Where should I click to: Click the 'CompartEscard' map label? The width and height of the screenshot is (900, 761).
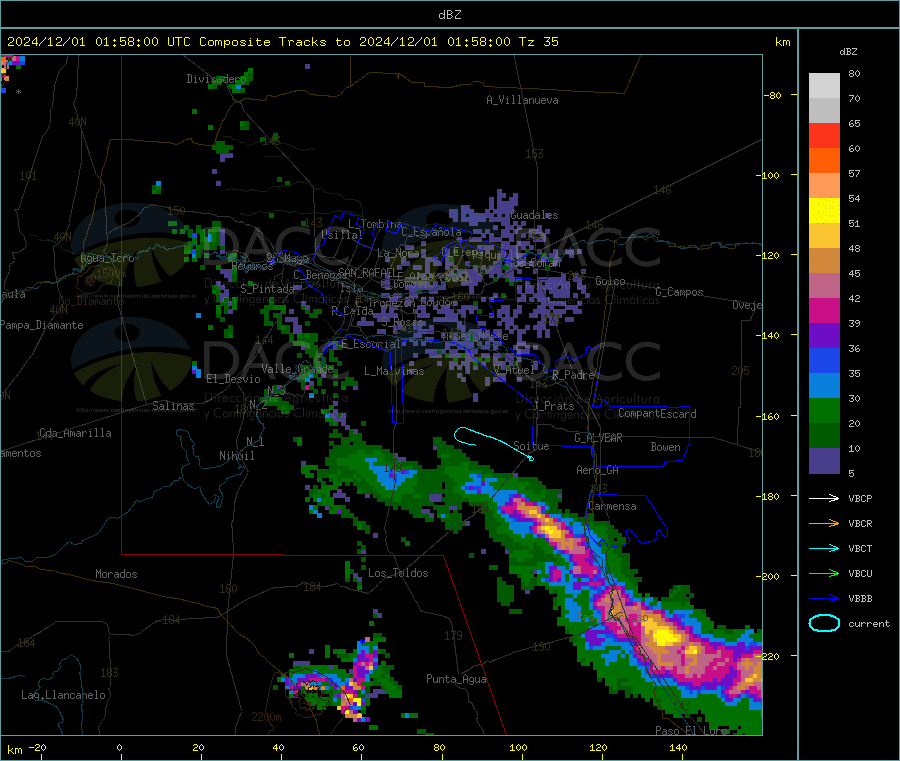click(x=657, y=413)
